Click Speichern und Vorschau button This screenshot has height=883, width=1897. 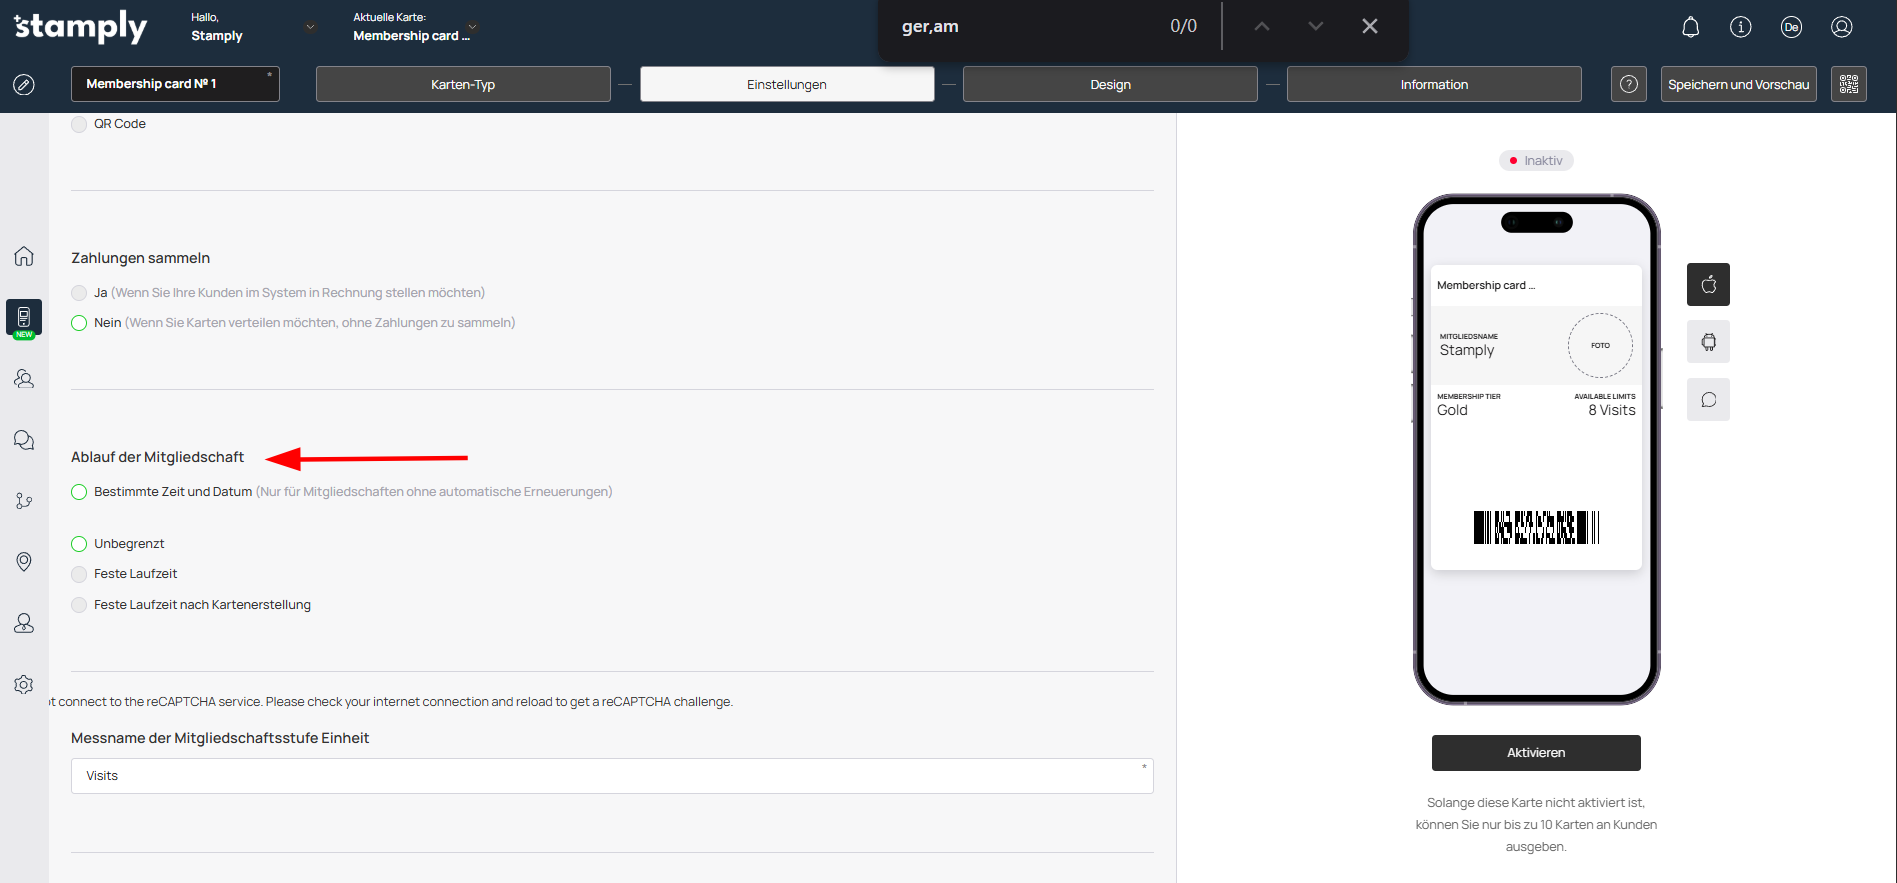point(1738,84)
